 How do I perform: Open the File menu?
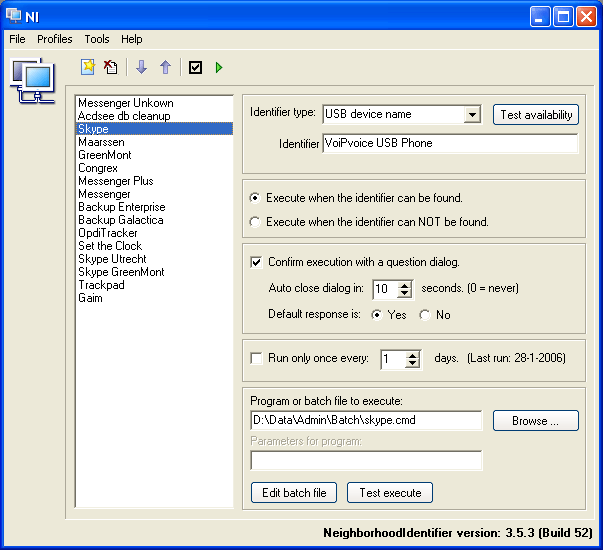[x=17, y=39]
